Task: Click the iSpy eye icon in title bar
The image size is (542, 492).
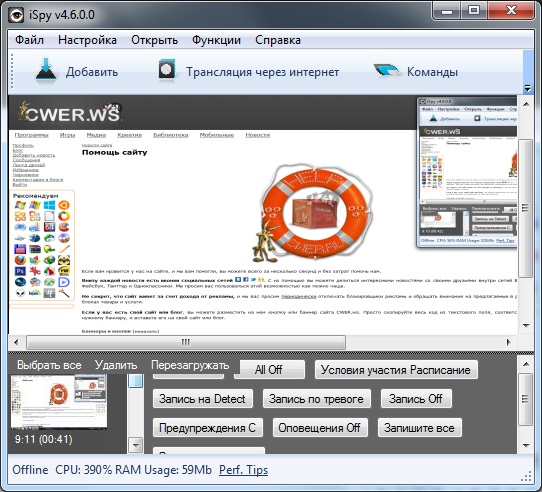Action: tap(16, 15)
